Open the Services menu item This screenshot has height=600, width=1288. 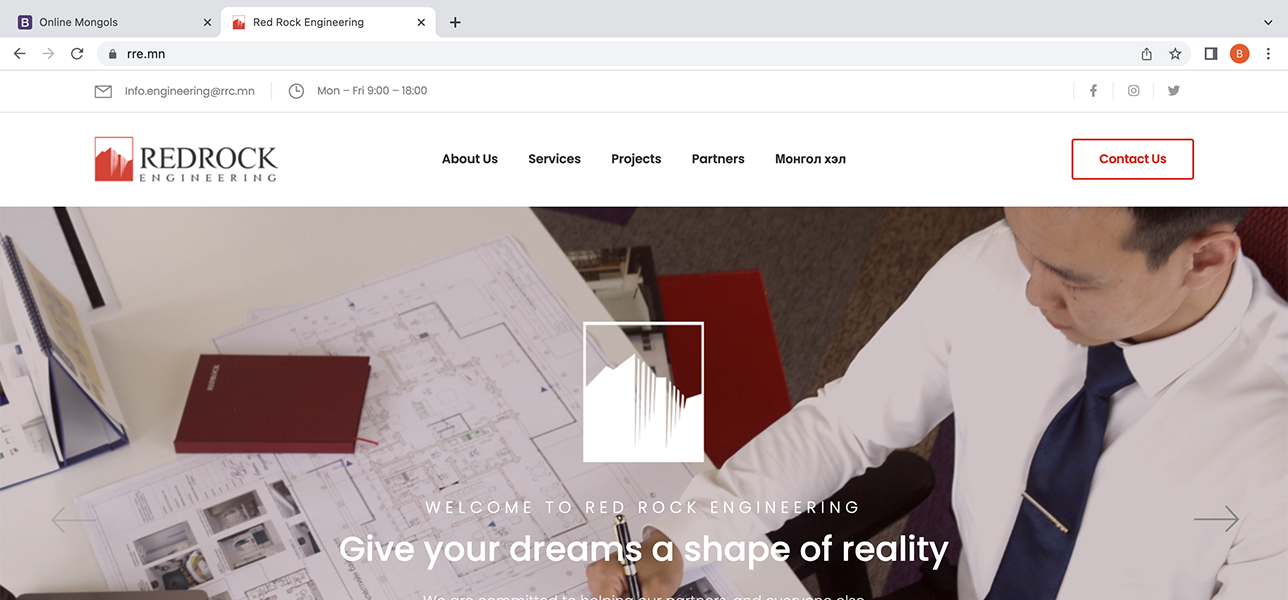[554, 159]
